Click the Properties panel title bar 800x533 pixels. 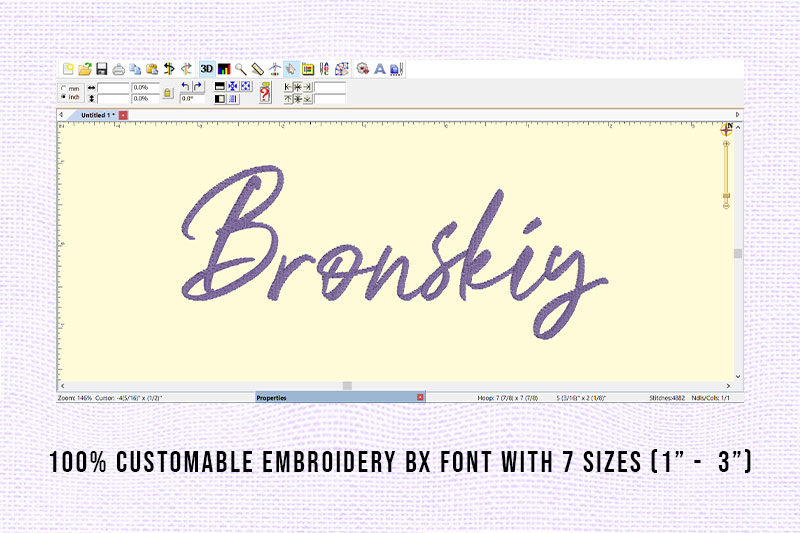340,397
